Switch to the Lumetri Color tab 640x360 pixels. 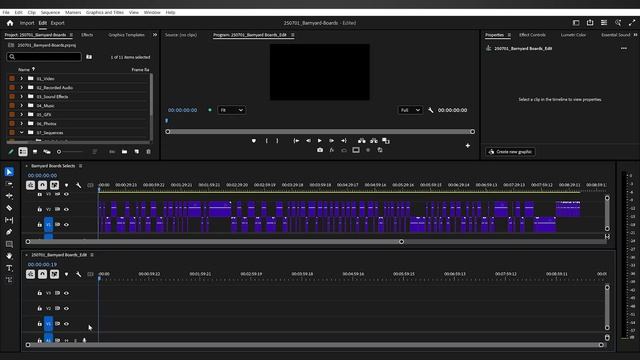click(573, 35)
